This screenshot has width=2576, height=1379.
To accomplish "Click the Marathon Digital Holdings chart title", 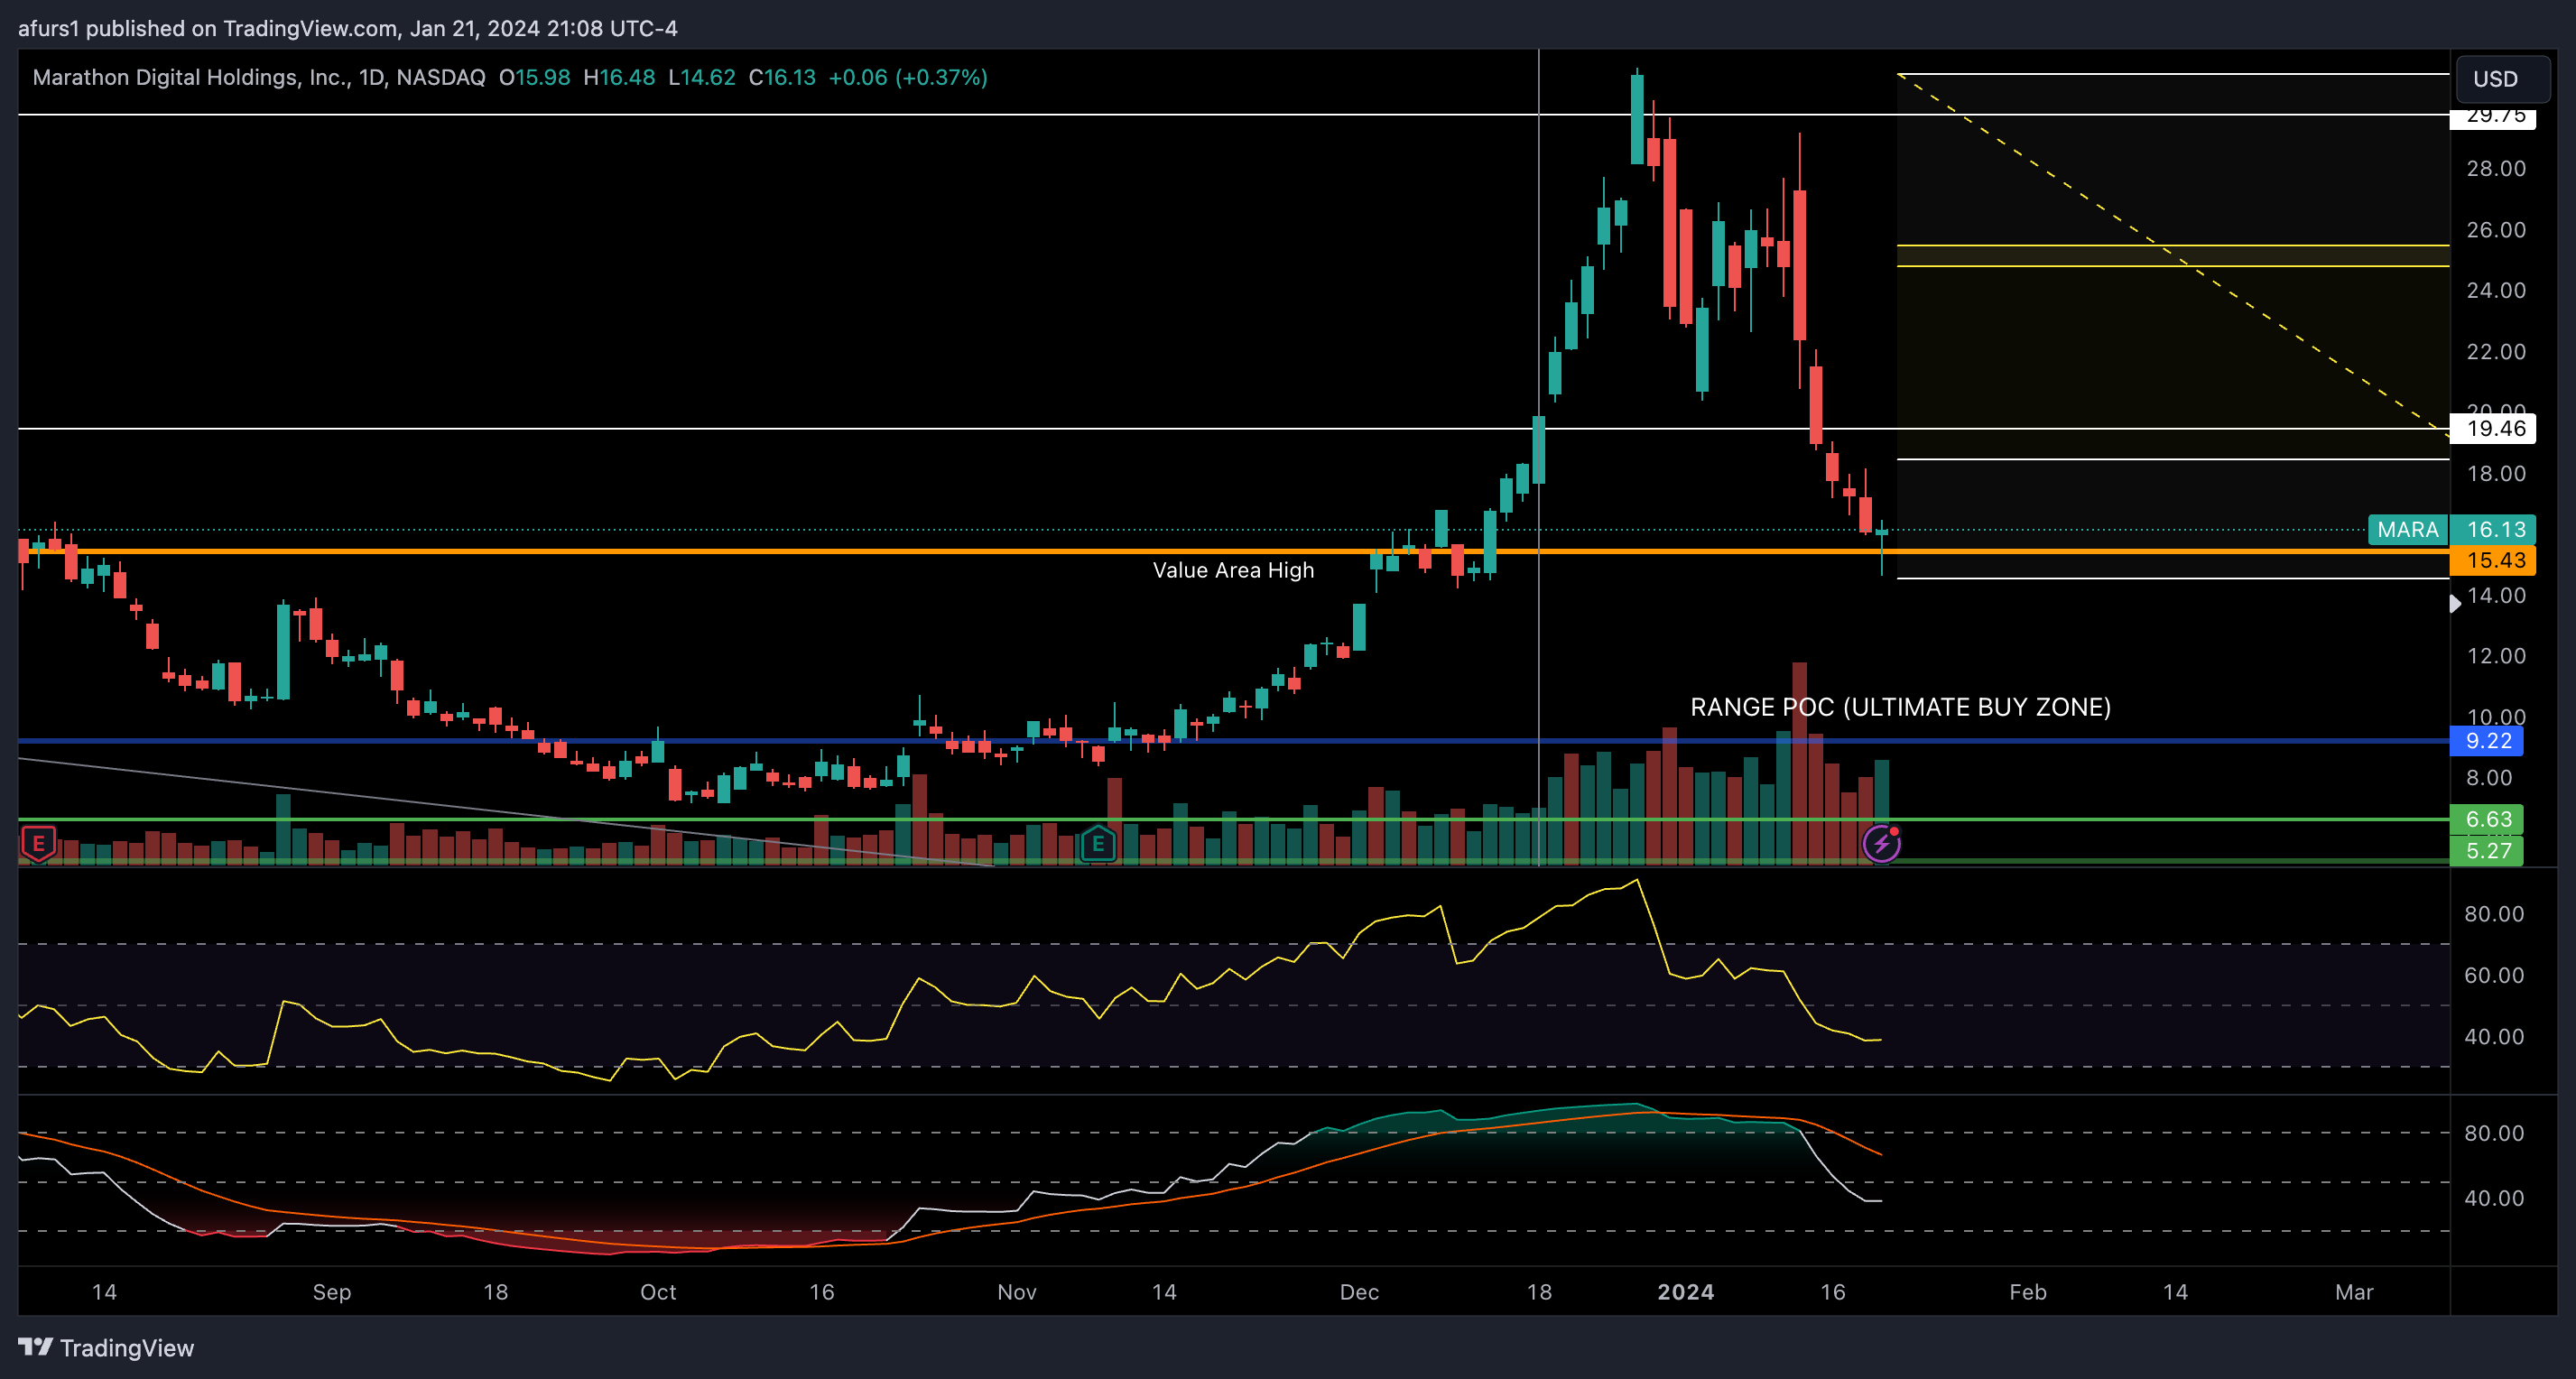I will tap(259, 77).
